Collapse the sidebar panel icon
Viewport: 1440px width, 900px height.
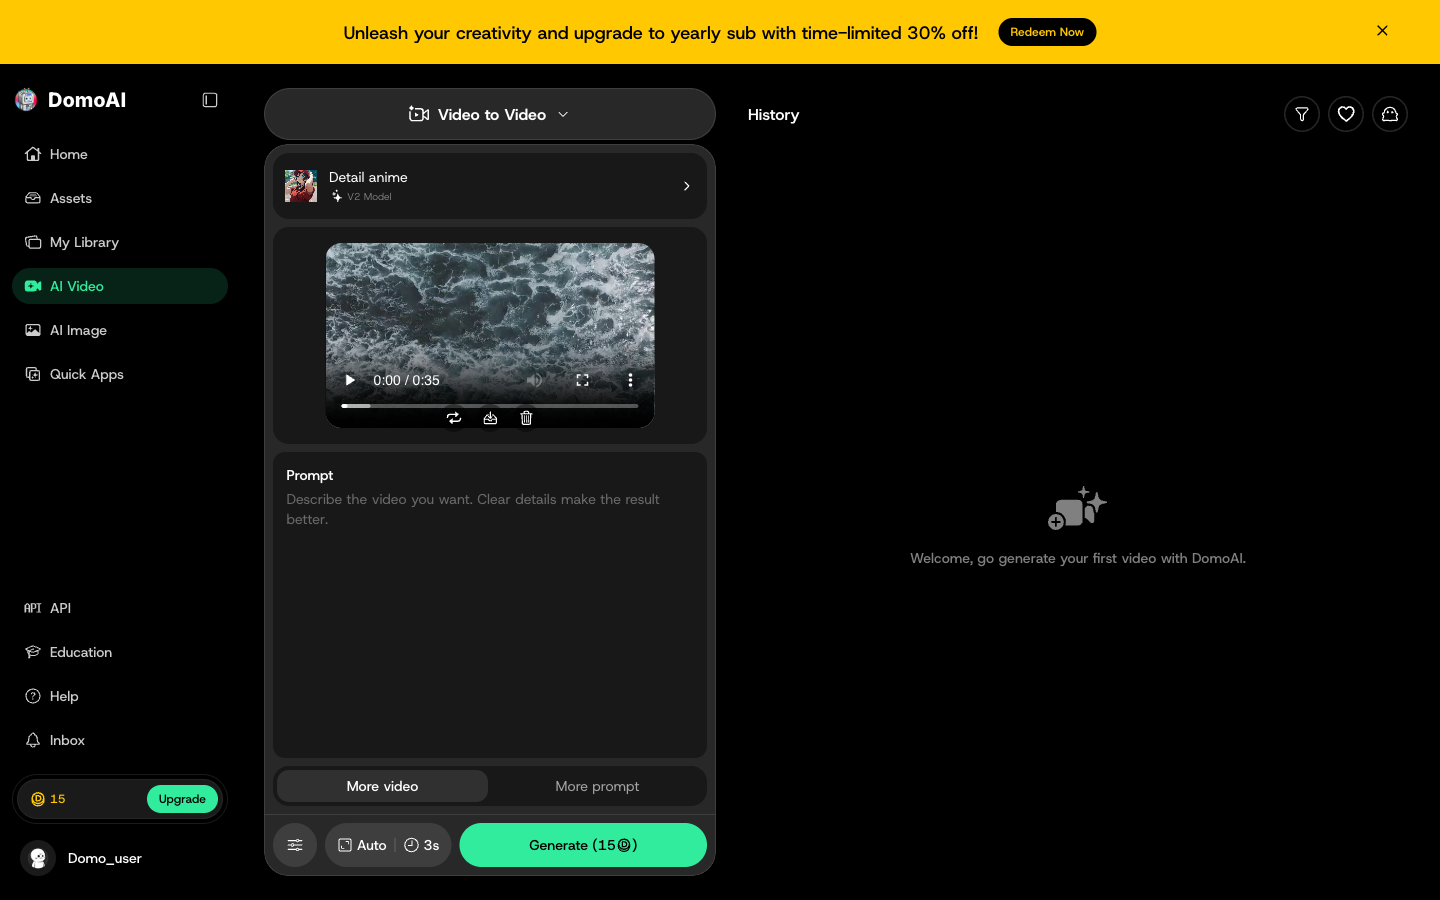point(210,100)
